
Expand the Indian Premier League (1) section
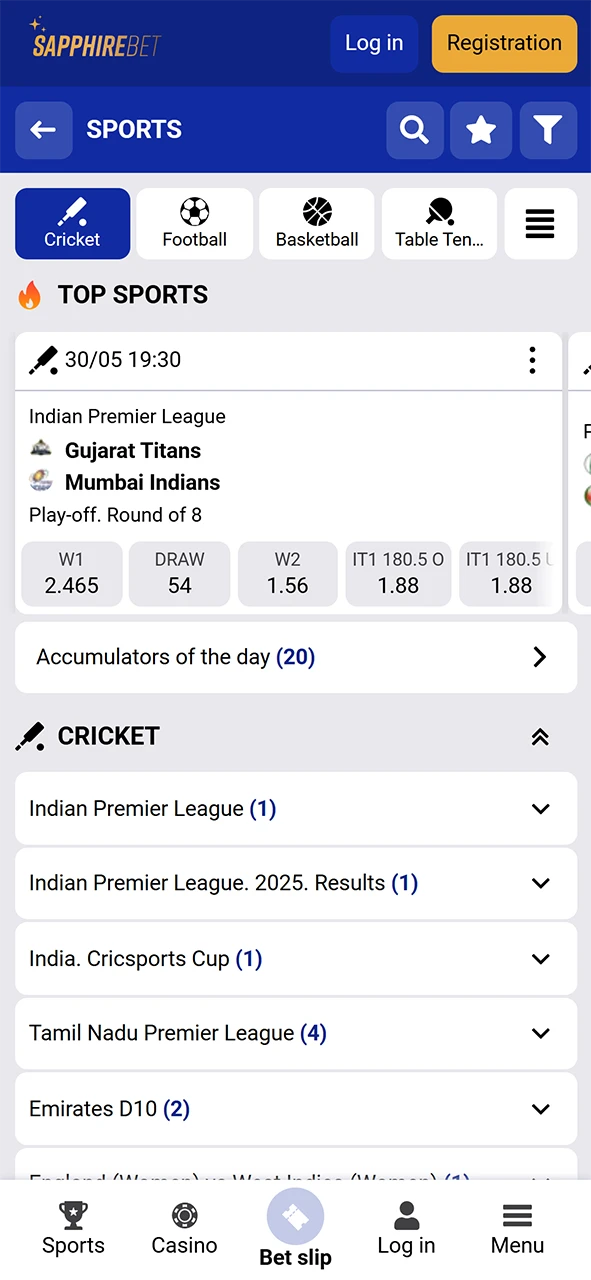point(295,808)
